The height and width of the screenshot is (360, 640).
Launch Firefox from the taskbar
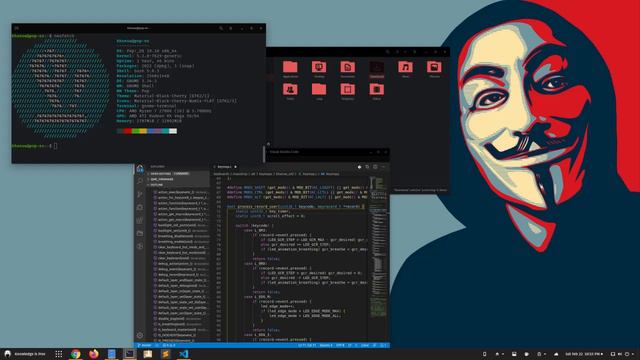click(x=93, y=354)
